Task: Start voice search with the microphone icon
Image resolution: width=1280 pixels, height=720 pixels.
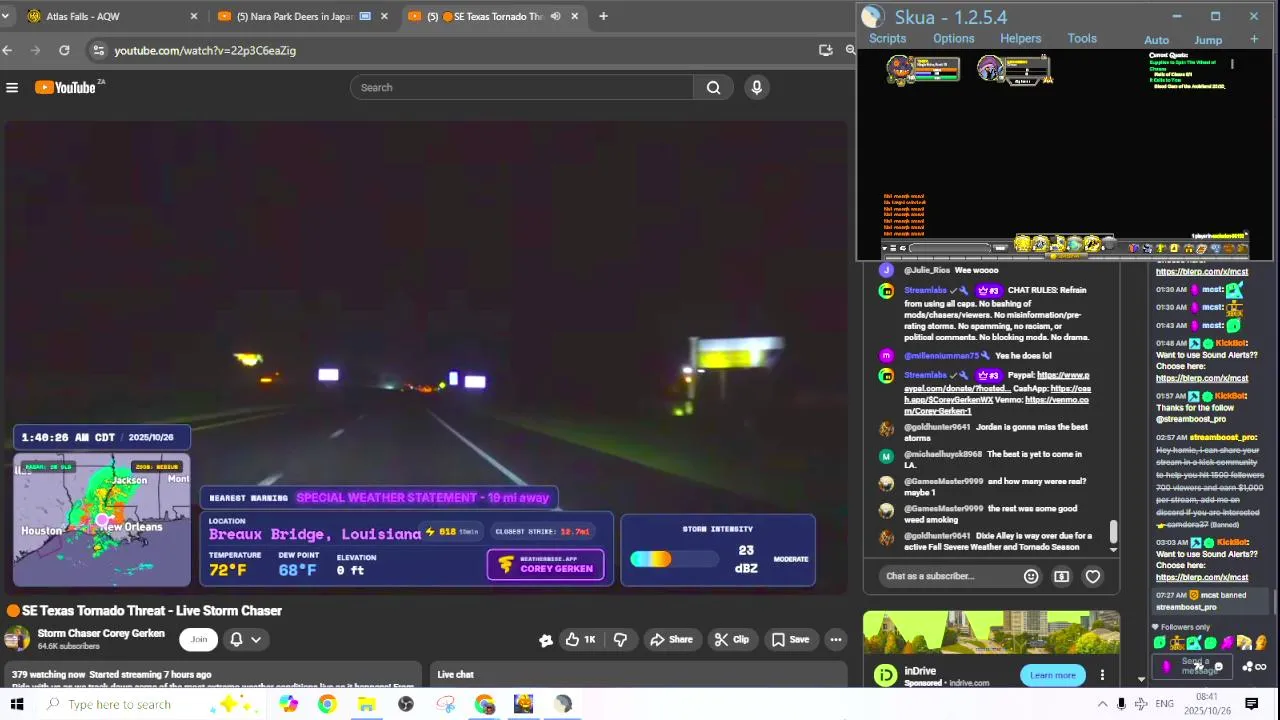Action: (x=757, y=88)
